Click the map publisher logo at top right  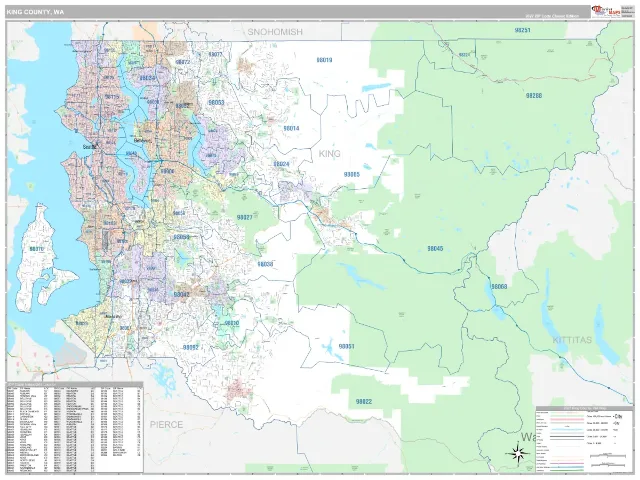click(606, 11)
